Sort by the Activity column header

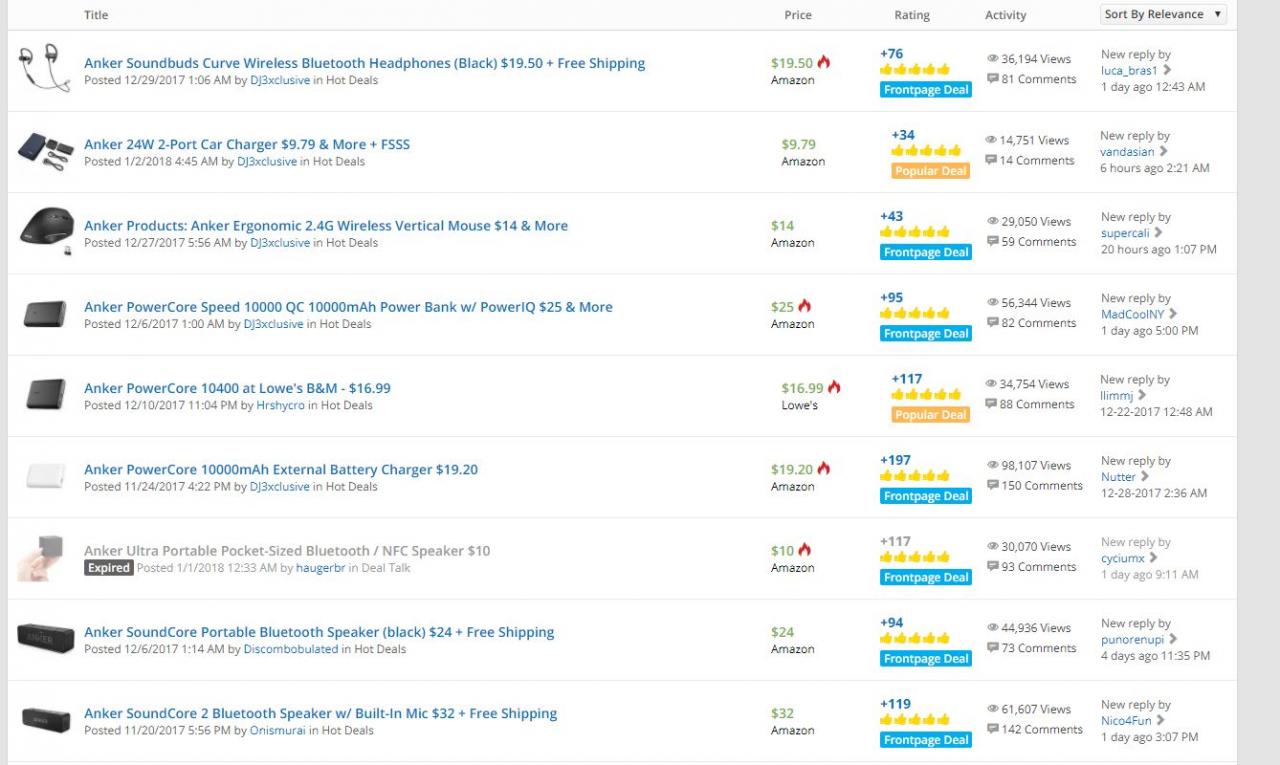tap(1006, 15)
